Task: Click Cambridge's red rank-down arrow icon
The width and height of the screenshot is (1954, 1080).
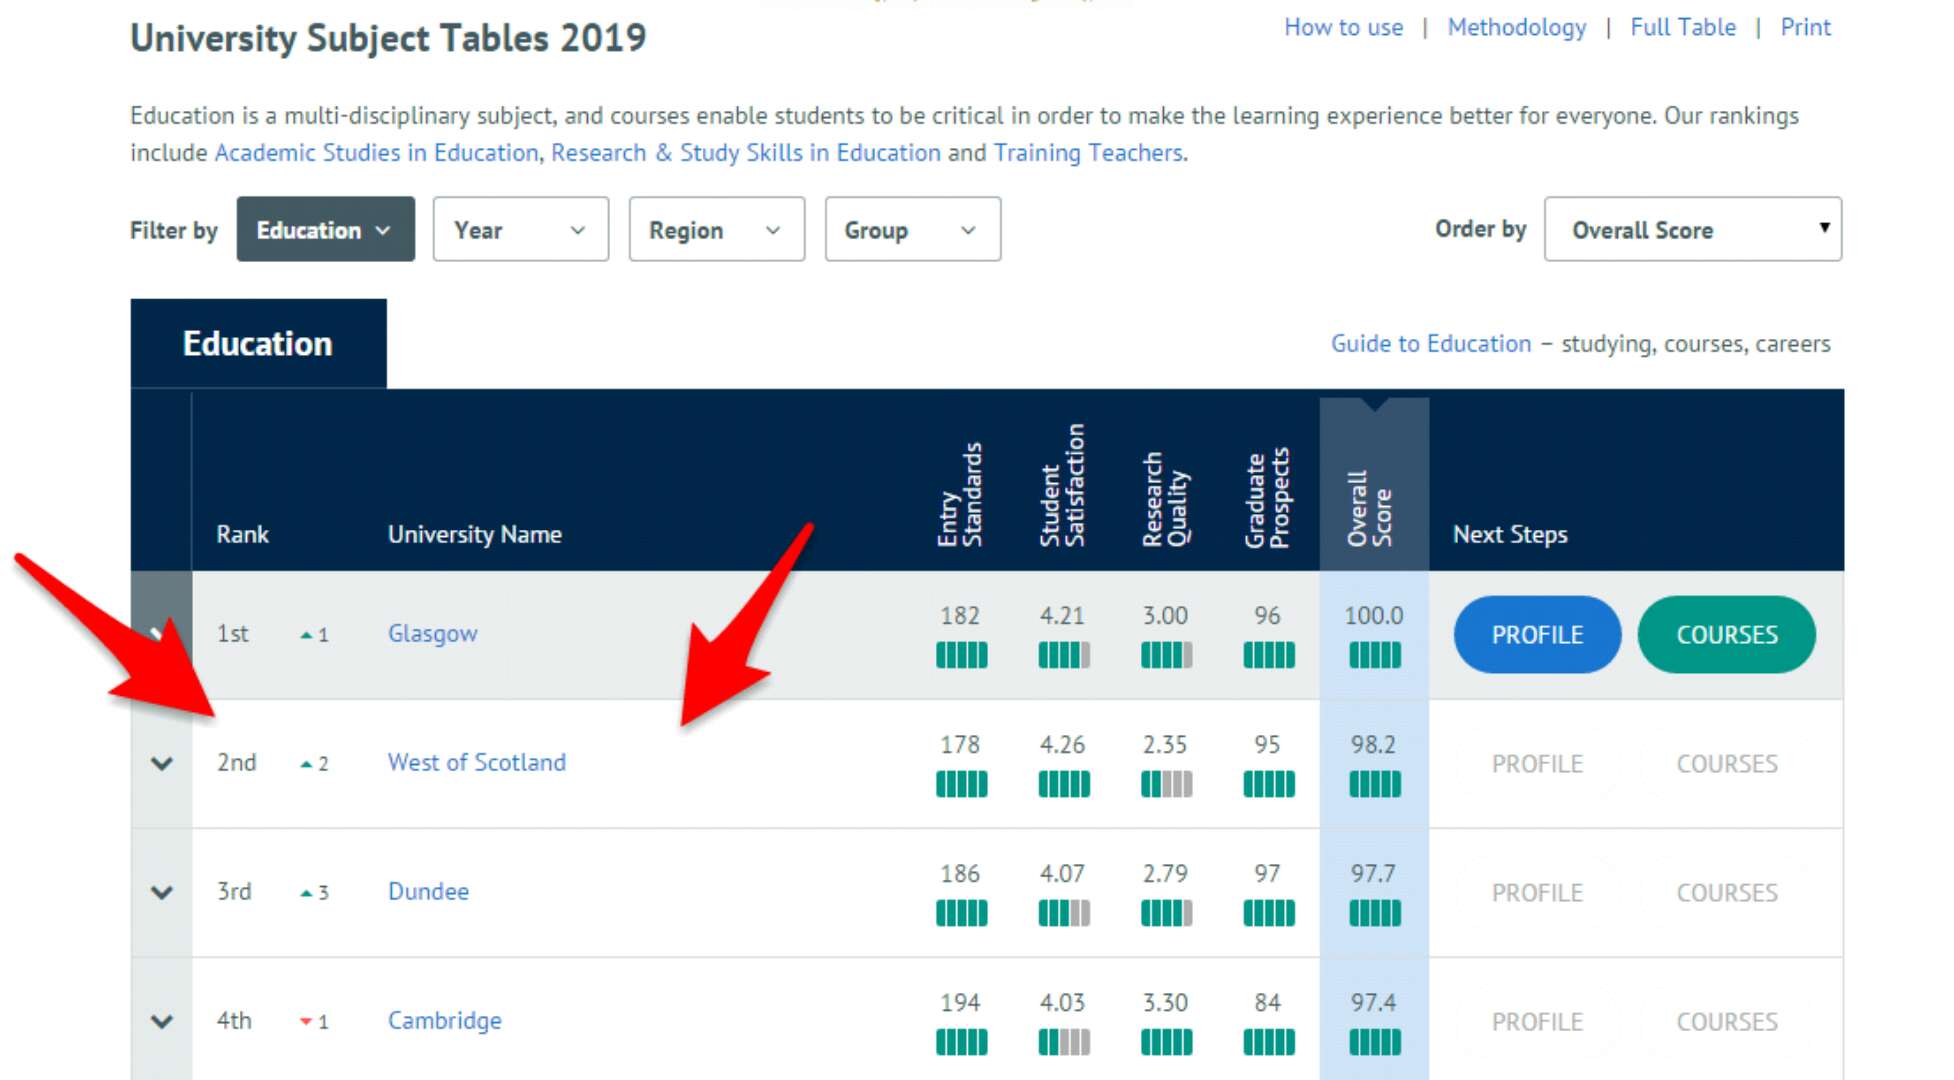Action: pos(306,1021)
